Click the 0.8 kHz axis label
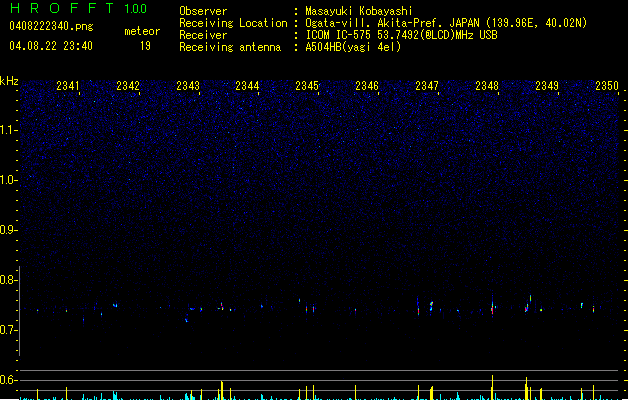The height and width of the screenshot is (400, 629). coord(8,280)
